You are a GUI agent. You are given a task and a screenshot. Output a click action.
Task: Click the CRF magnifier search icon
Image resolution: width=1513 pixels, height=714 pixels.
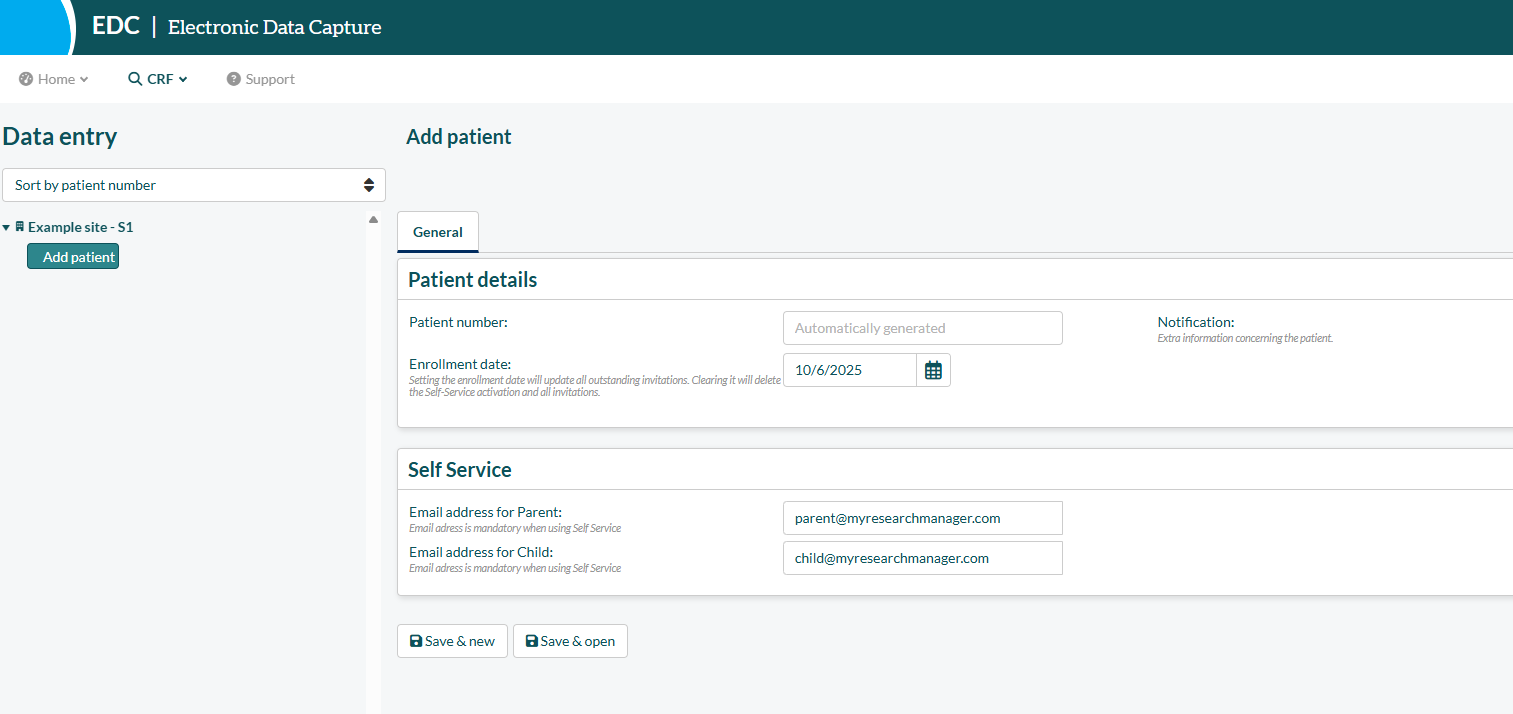click(135, 79)
